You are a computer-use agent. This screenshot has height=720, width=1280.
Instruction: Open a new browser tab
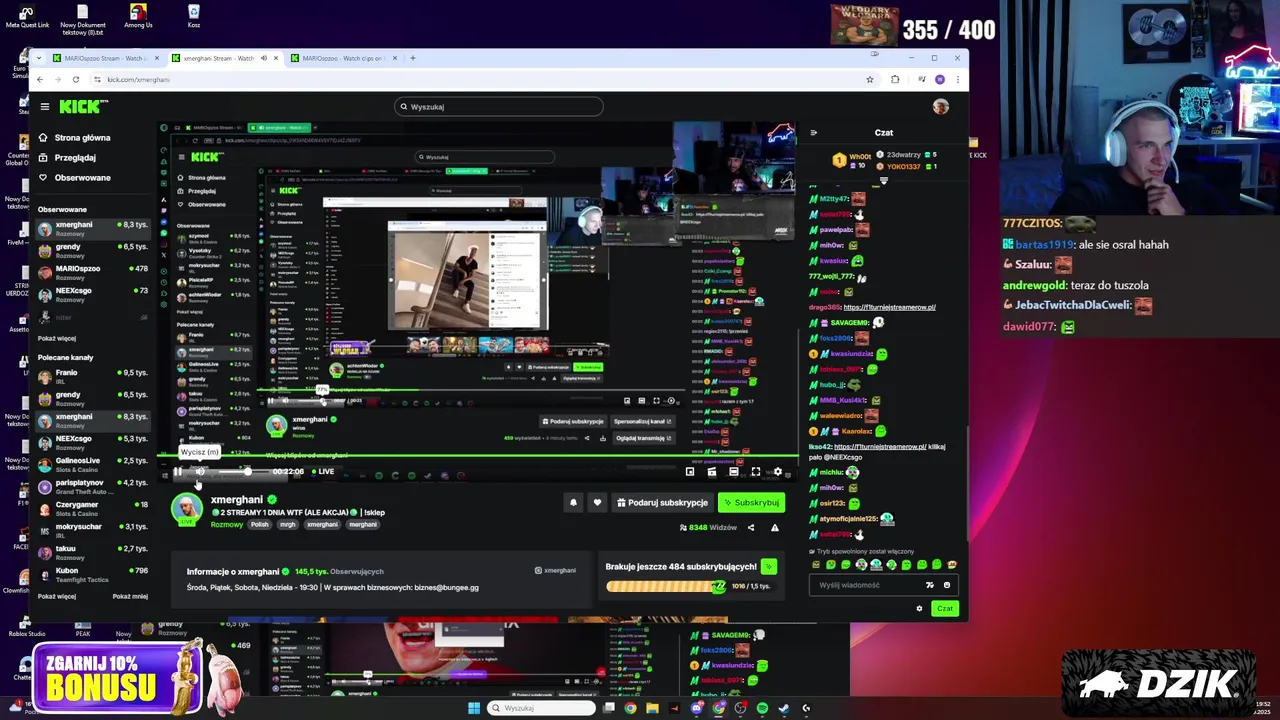pos(412,58)
